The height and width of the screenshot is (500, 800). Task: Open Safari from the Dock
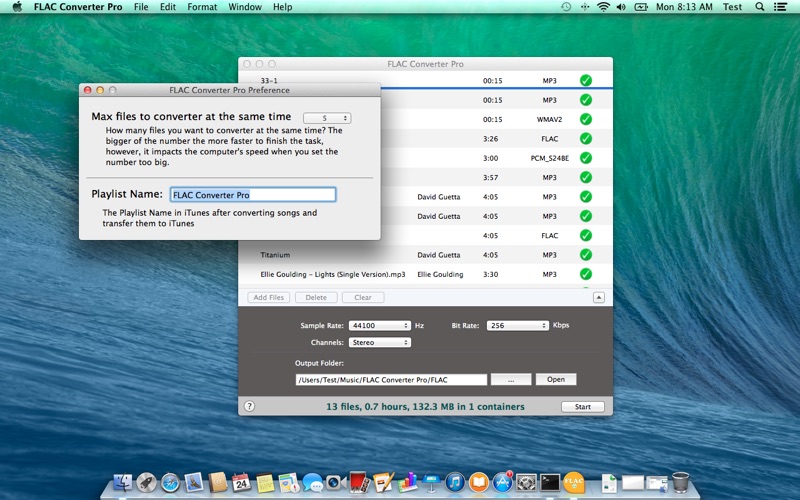coord(170,482)
